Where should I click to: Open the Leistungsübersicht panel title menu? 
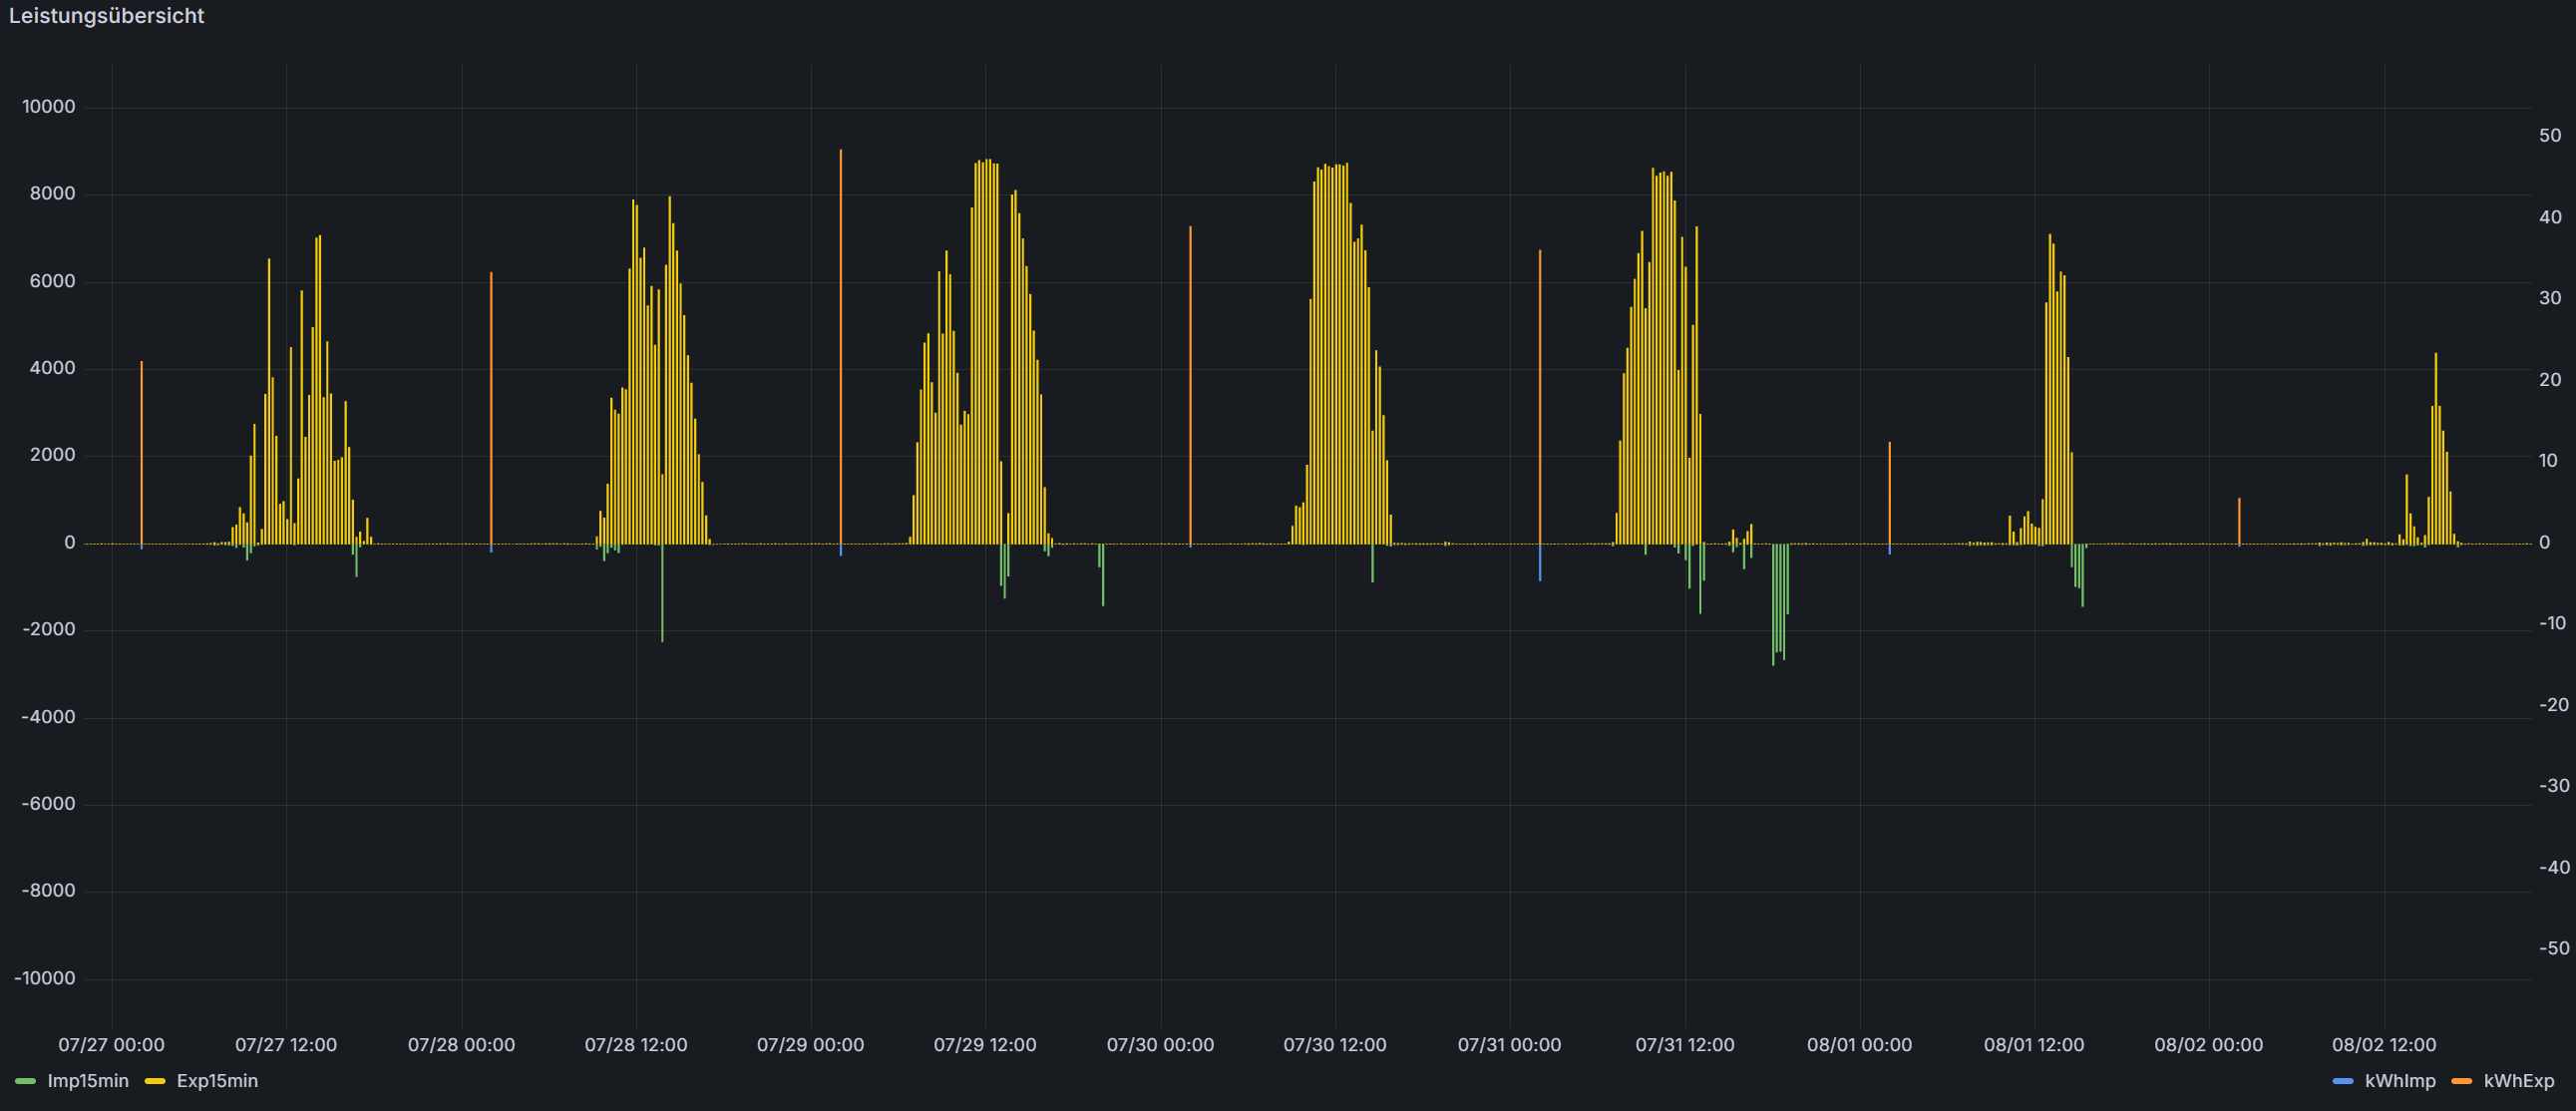(106, 16)
